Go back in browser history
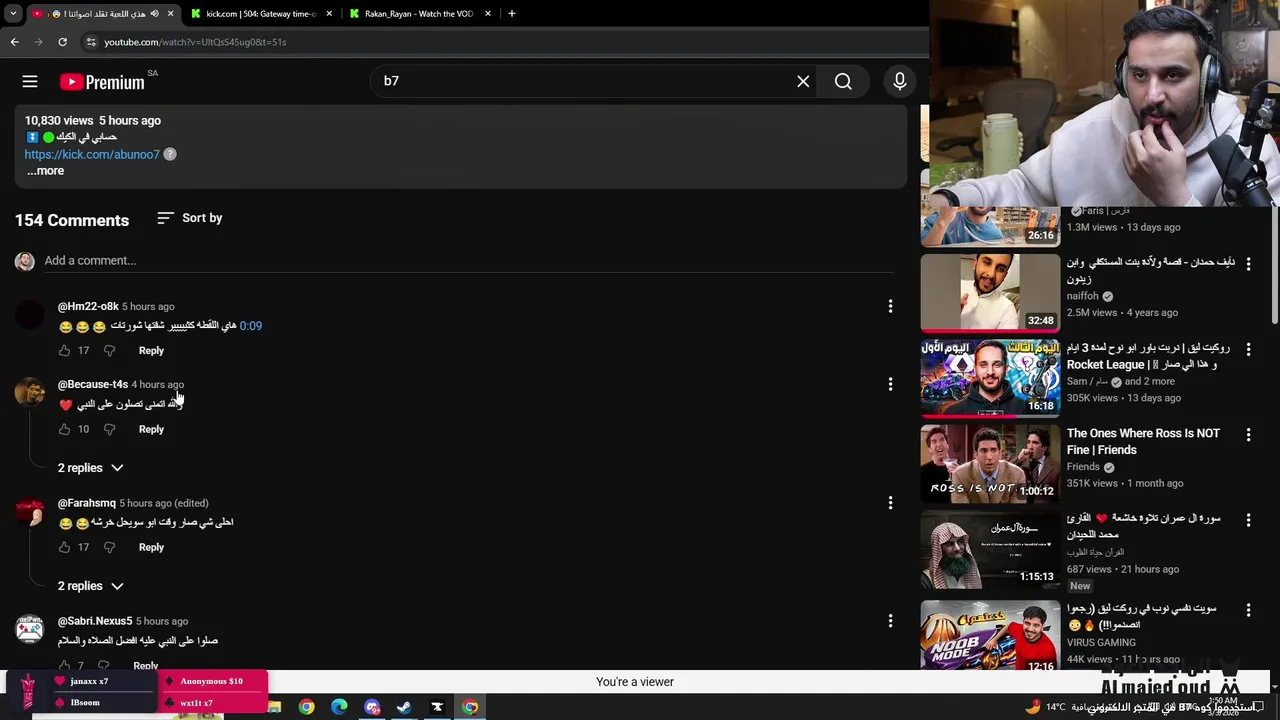The width and height of the screenshot is (1280, 720). coord(14,42)
